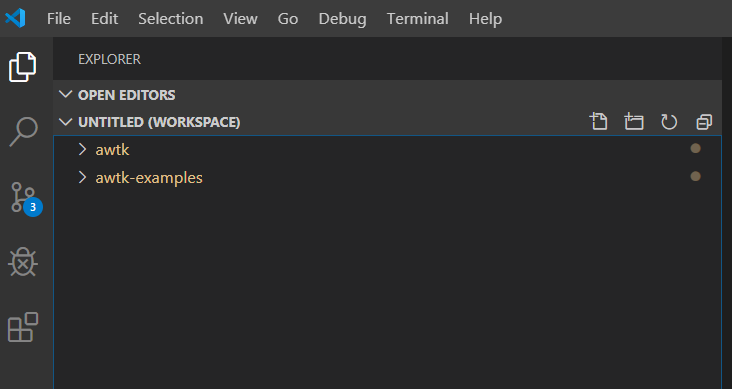The height and width of the screenshot is (389, 732).
Task: Open the Explorer view in activity bar
Action: coord(22,67)
